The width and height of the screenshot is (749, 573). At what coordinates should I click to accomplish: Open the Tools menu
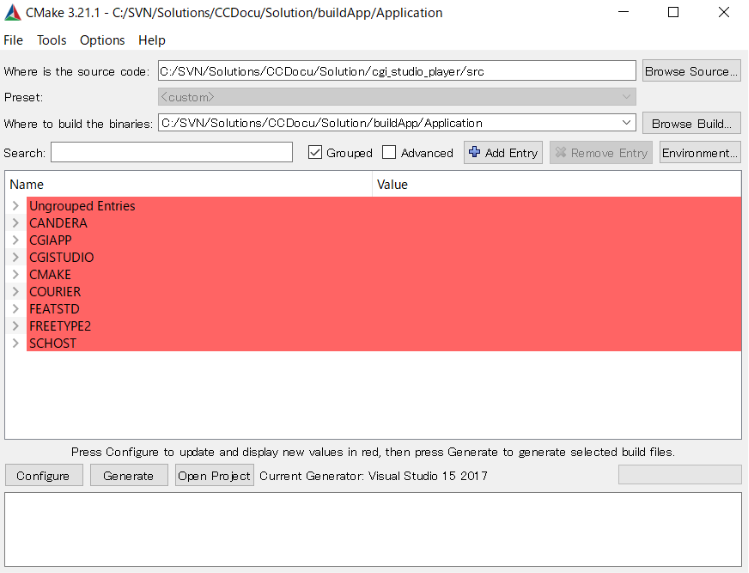pyautogui.click(x=52, y=40)
